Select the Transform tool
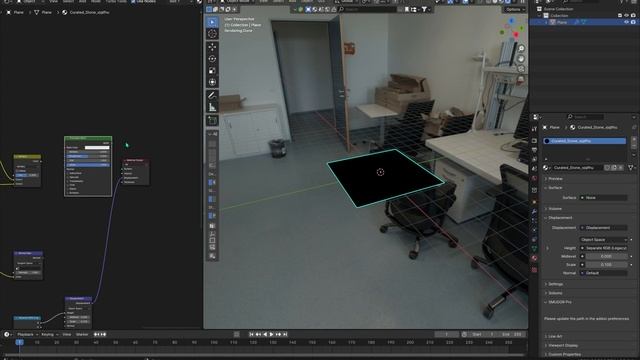This screenshot has height=360, width=640. (x=212, y=82)
